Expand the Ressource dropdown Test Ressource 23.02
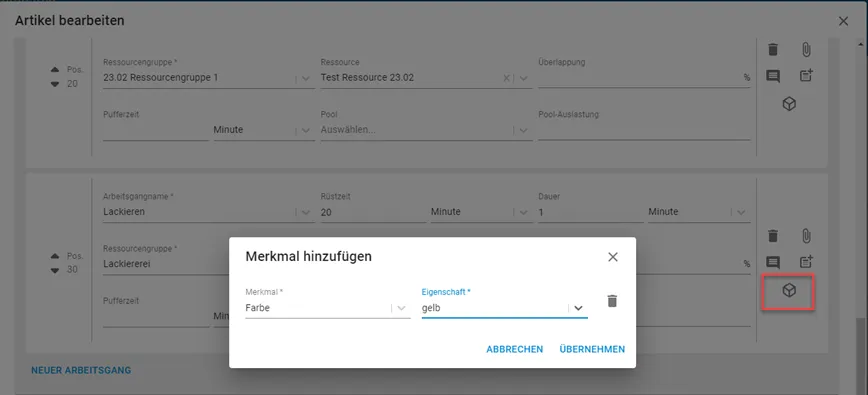This screenshot has height=395, width=868. [x=523, y=78]
